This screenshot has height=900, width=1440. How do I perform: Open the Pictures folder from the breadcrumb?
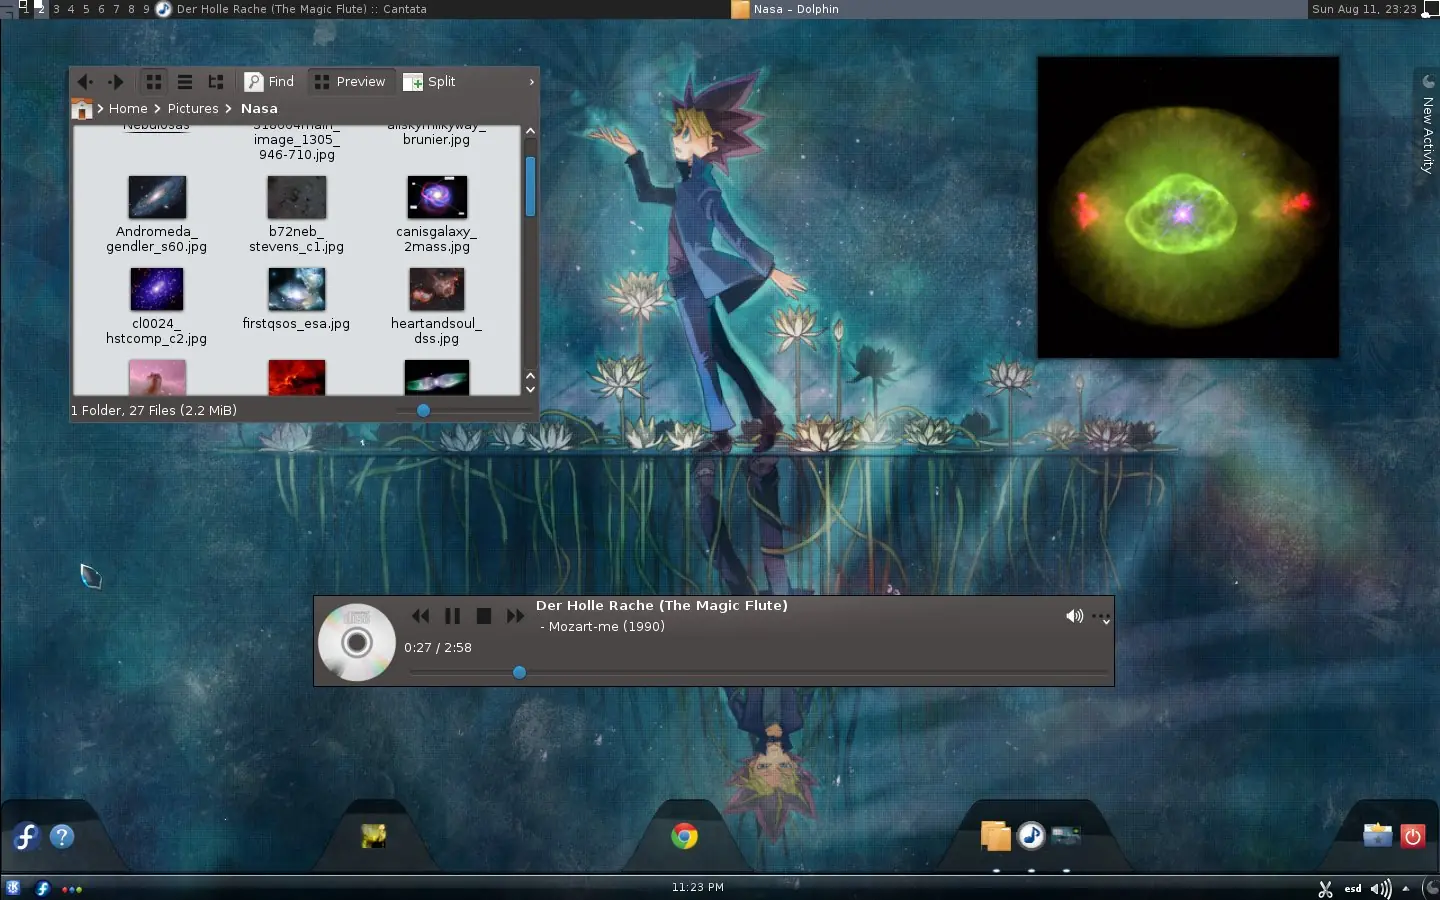193,108
